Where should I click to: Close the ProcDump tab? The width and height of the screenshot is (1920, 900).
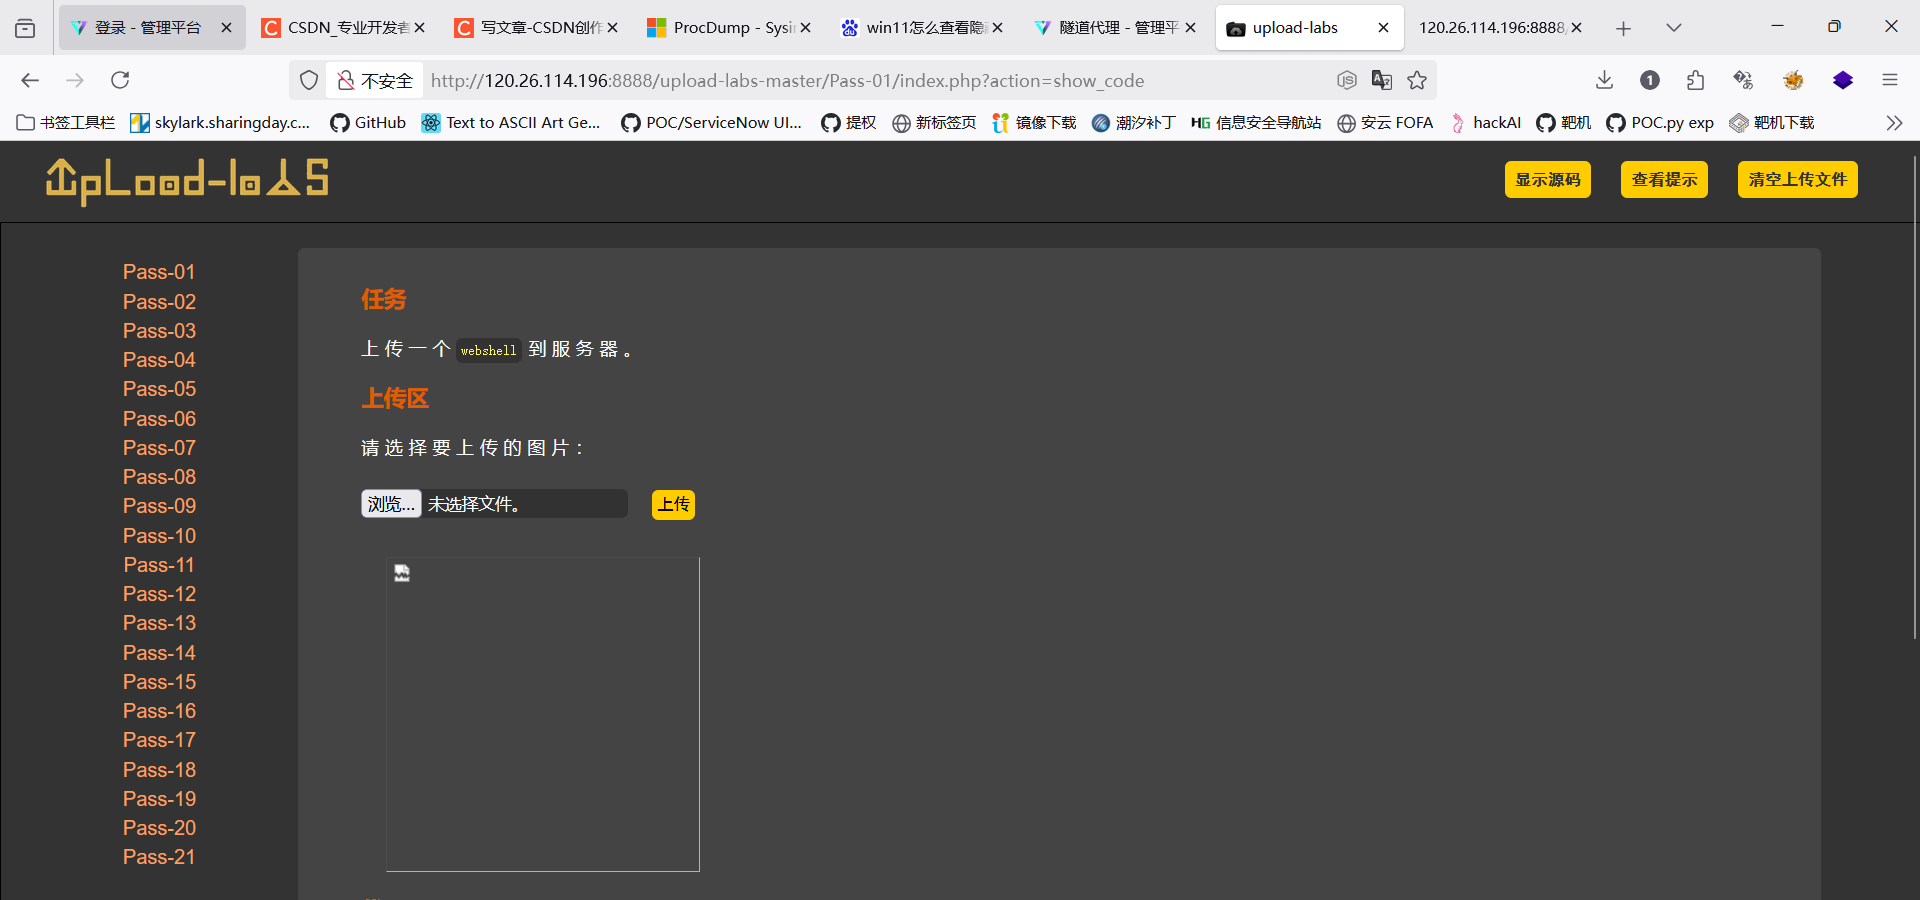[x=805, y=28]
